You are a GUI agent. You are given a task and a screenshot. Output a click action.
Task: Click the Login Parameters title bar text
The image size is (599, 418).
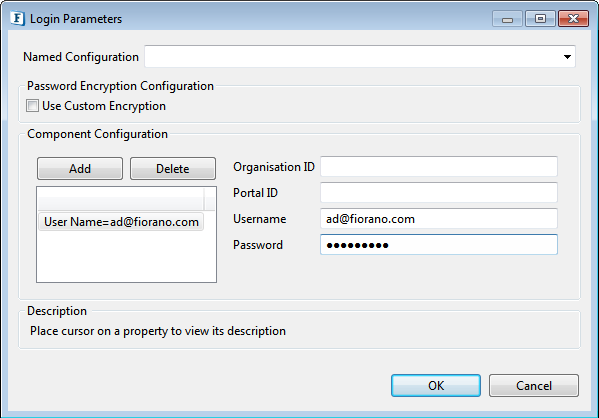coord(76,19)
